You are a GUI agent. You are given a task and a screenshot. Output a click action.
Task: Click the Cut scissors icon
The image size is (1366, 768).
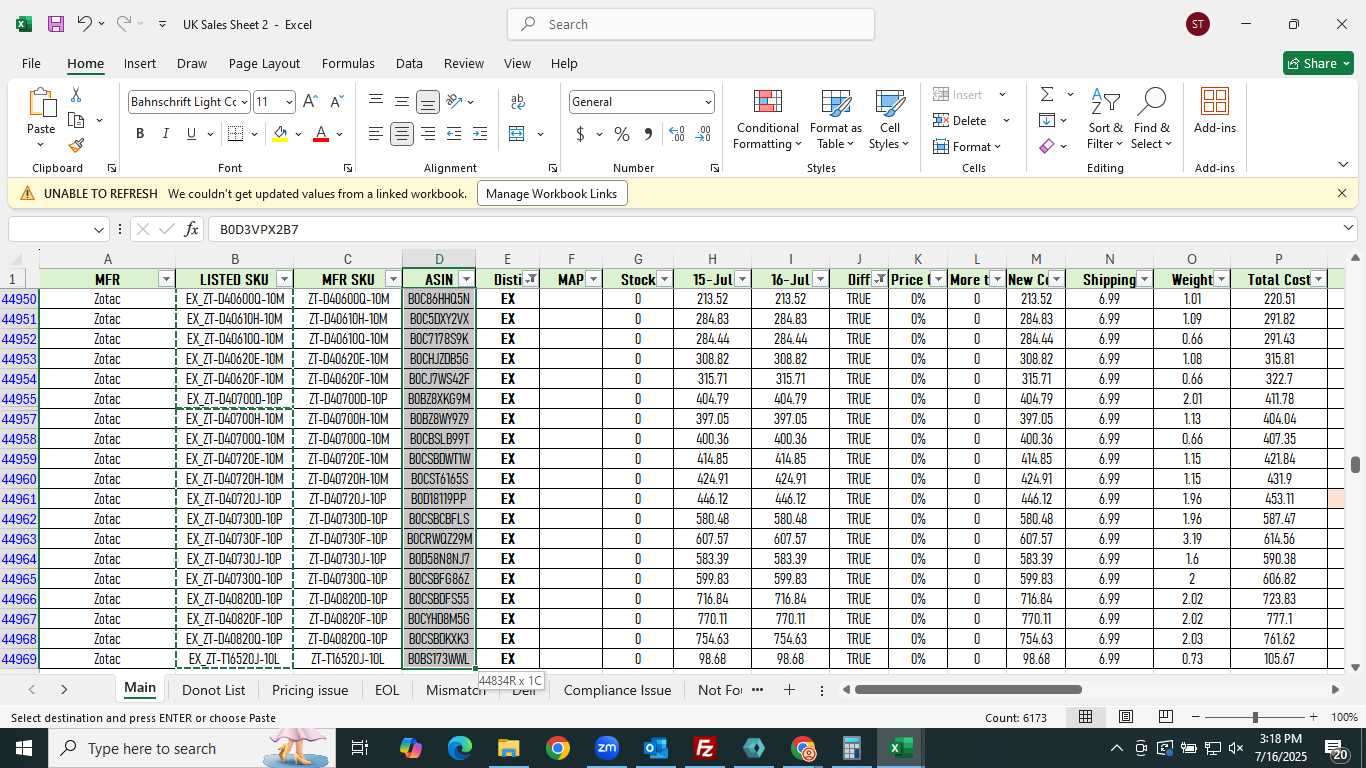click(76, 95)
